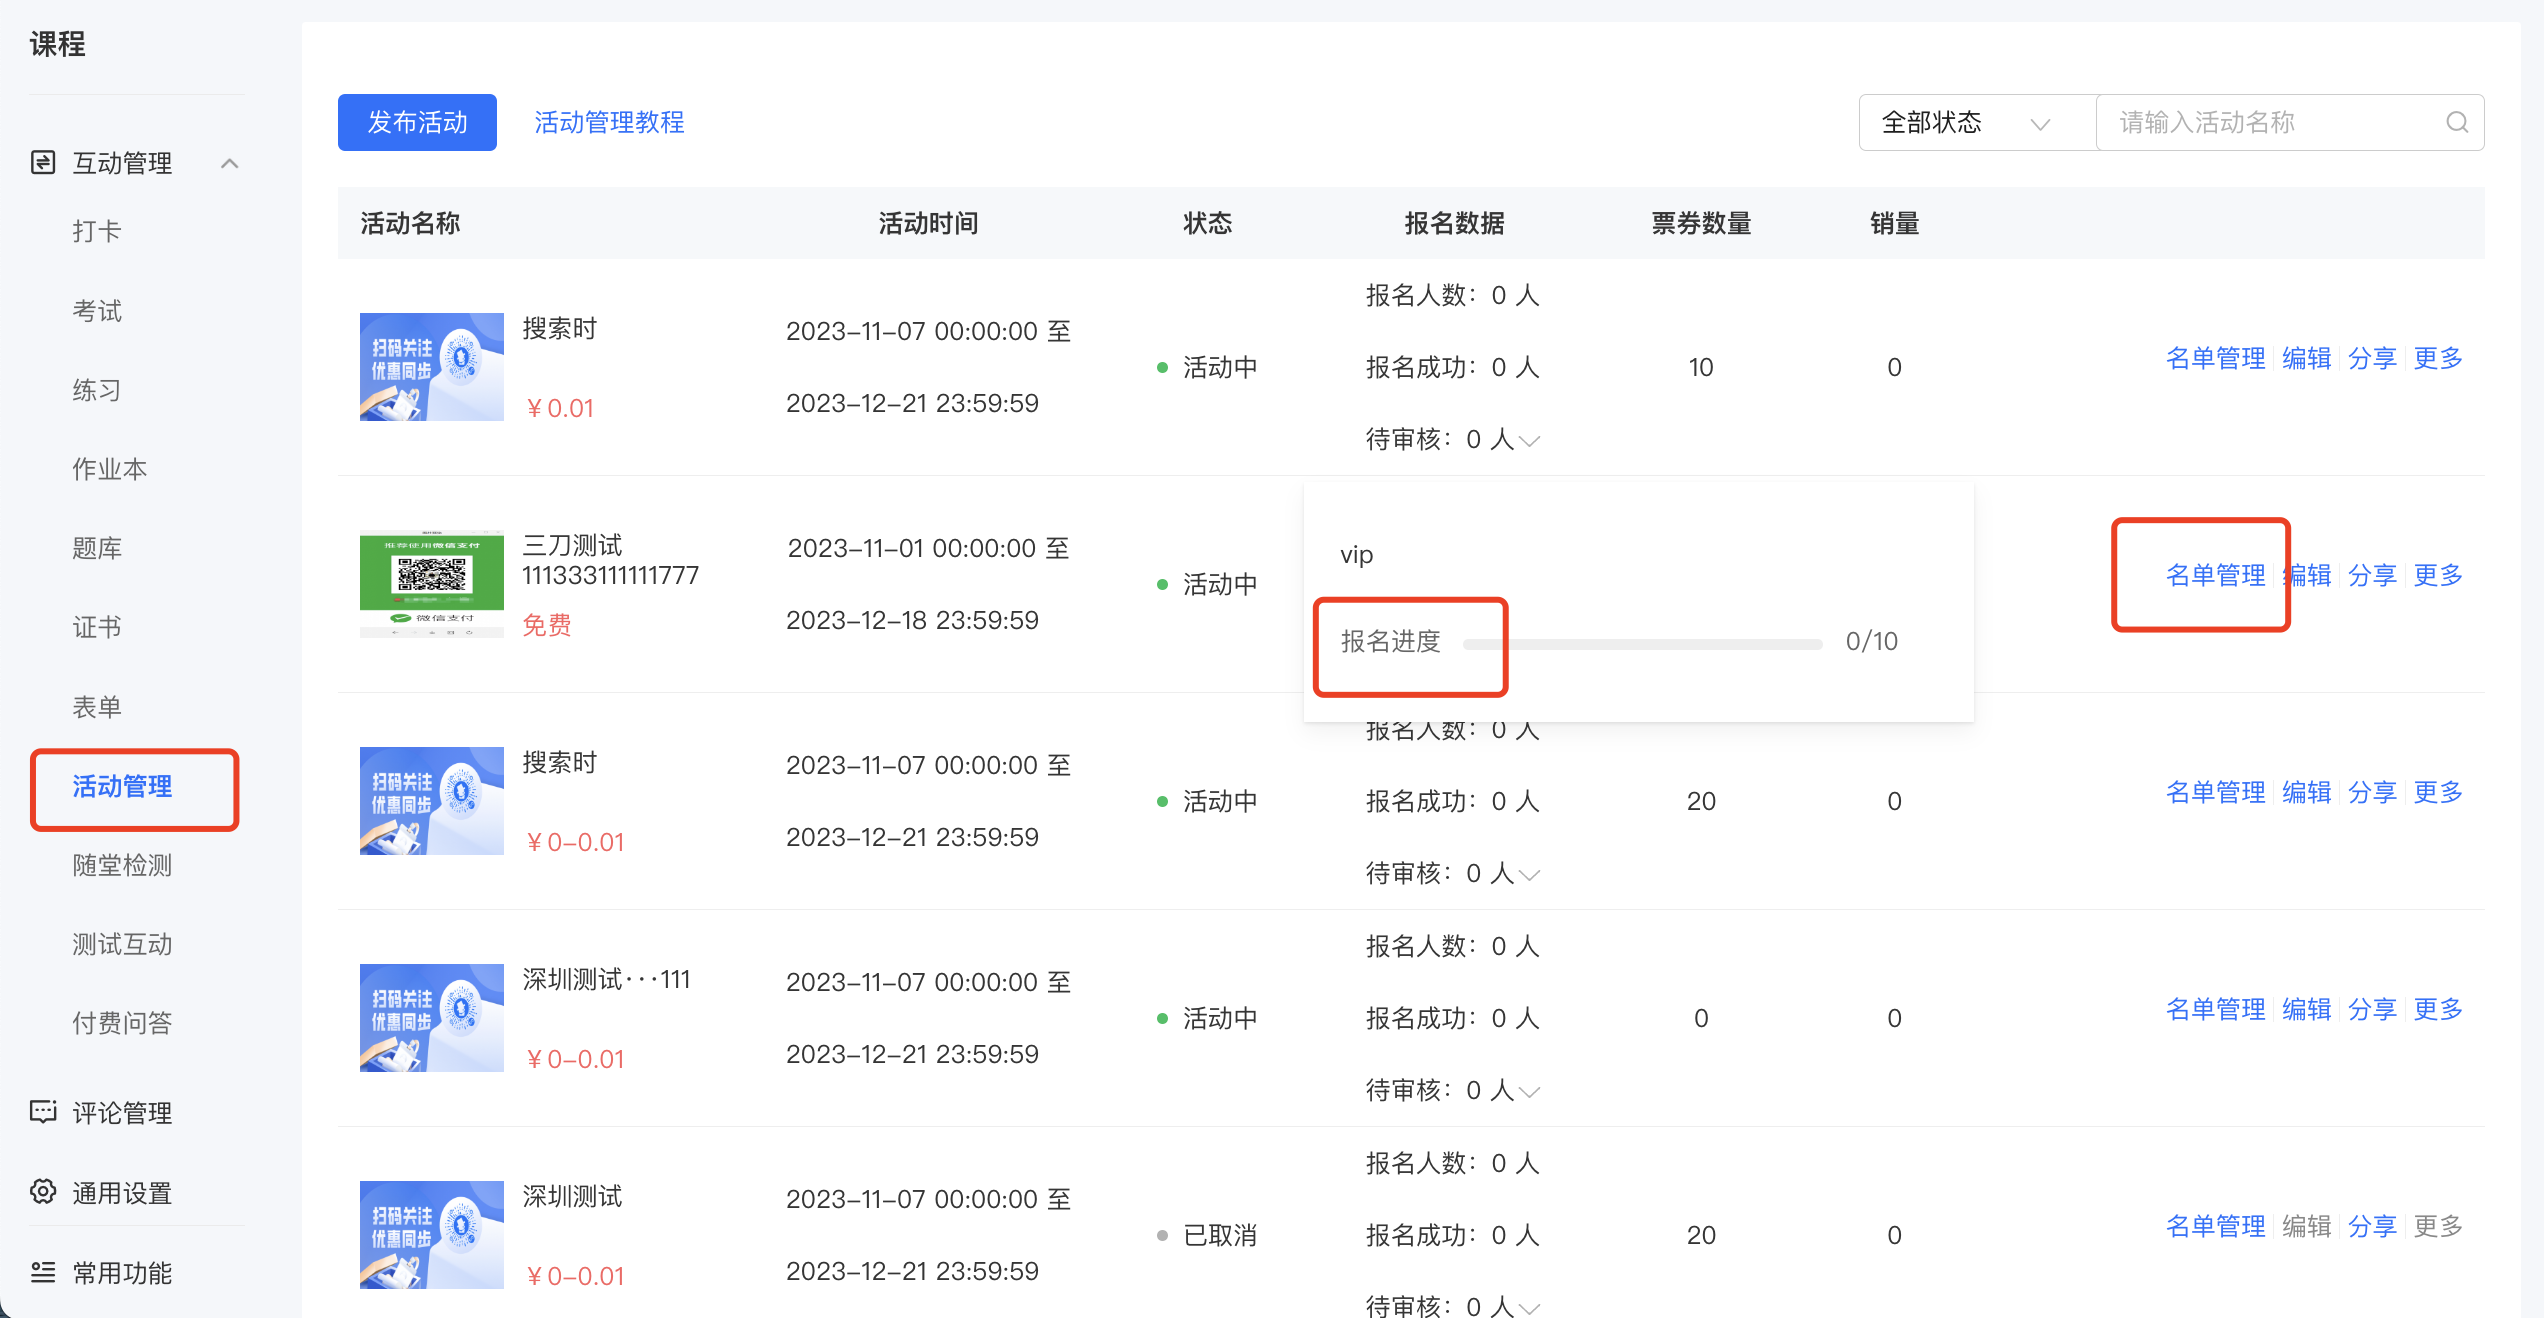
Task: Click the 互动管理 sidebar icon
Action: click(x=43, y=162)
